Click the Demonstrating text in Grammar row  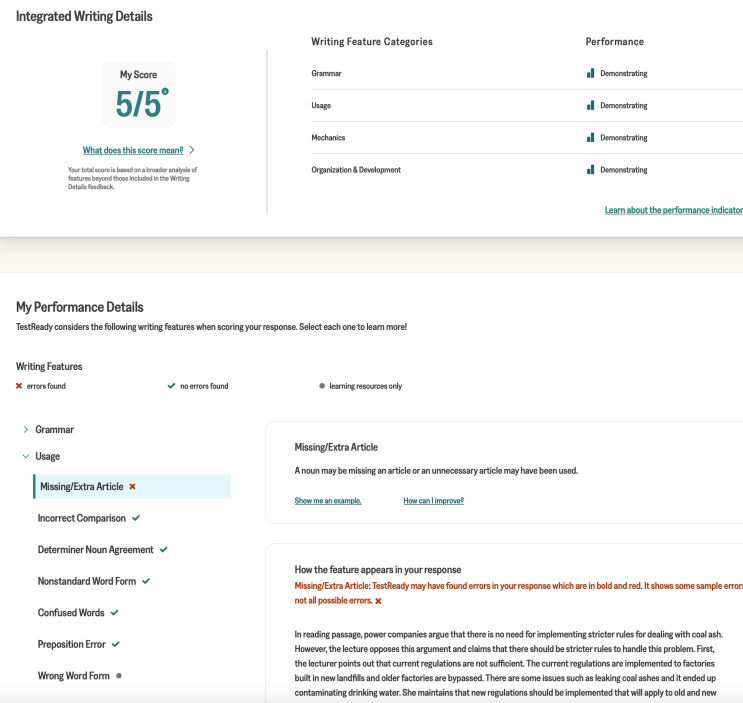tap(624, 73)
